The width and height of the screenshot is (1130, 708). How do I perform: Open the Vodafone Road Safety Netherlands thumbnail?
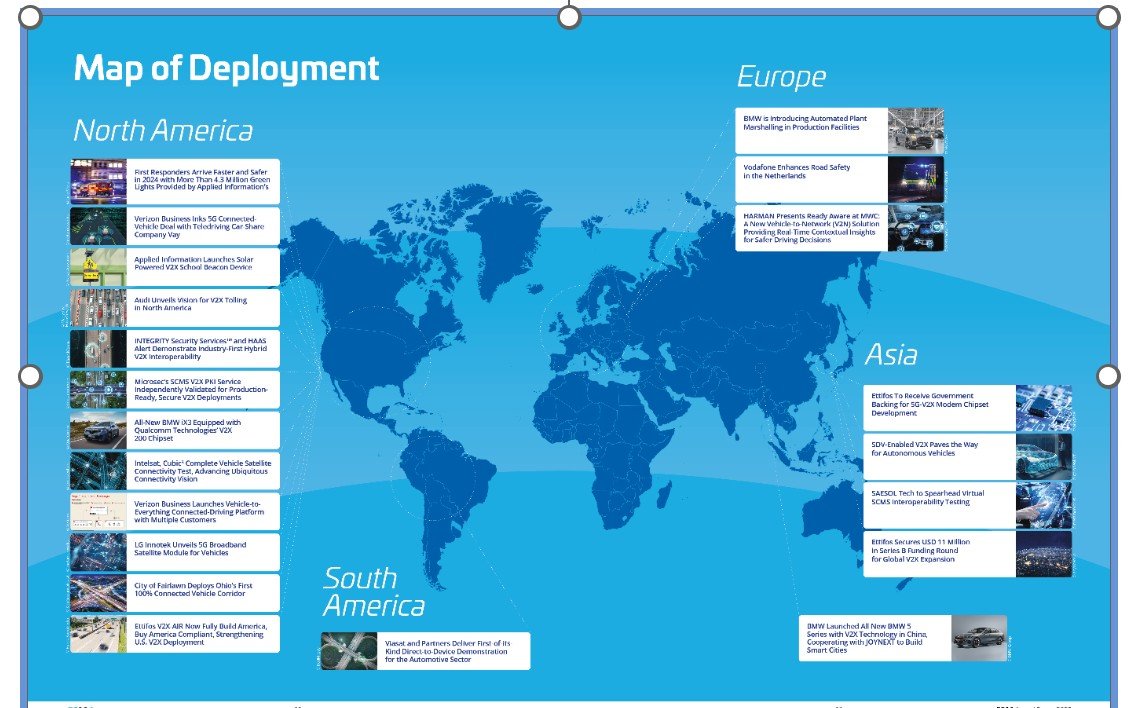click(916, 180)
